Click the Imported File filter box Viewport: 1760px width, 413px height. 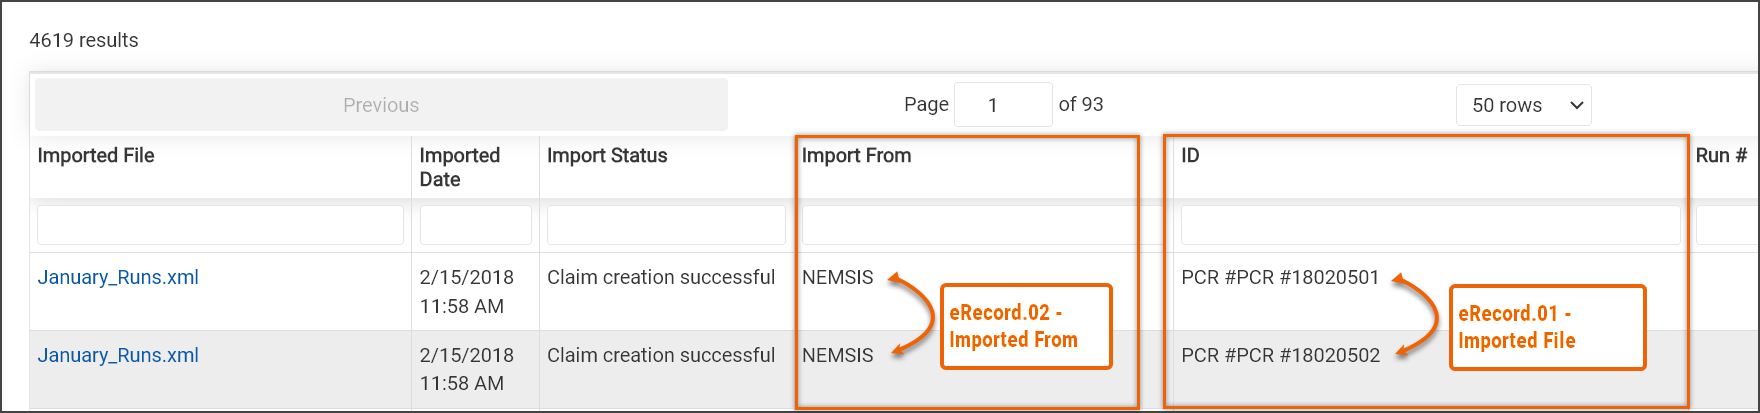click(x=220, y=225)
